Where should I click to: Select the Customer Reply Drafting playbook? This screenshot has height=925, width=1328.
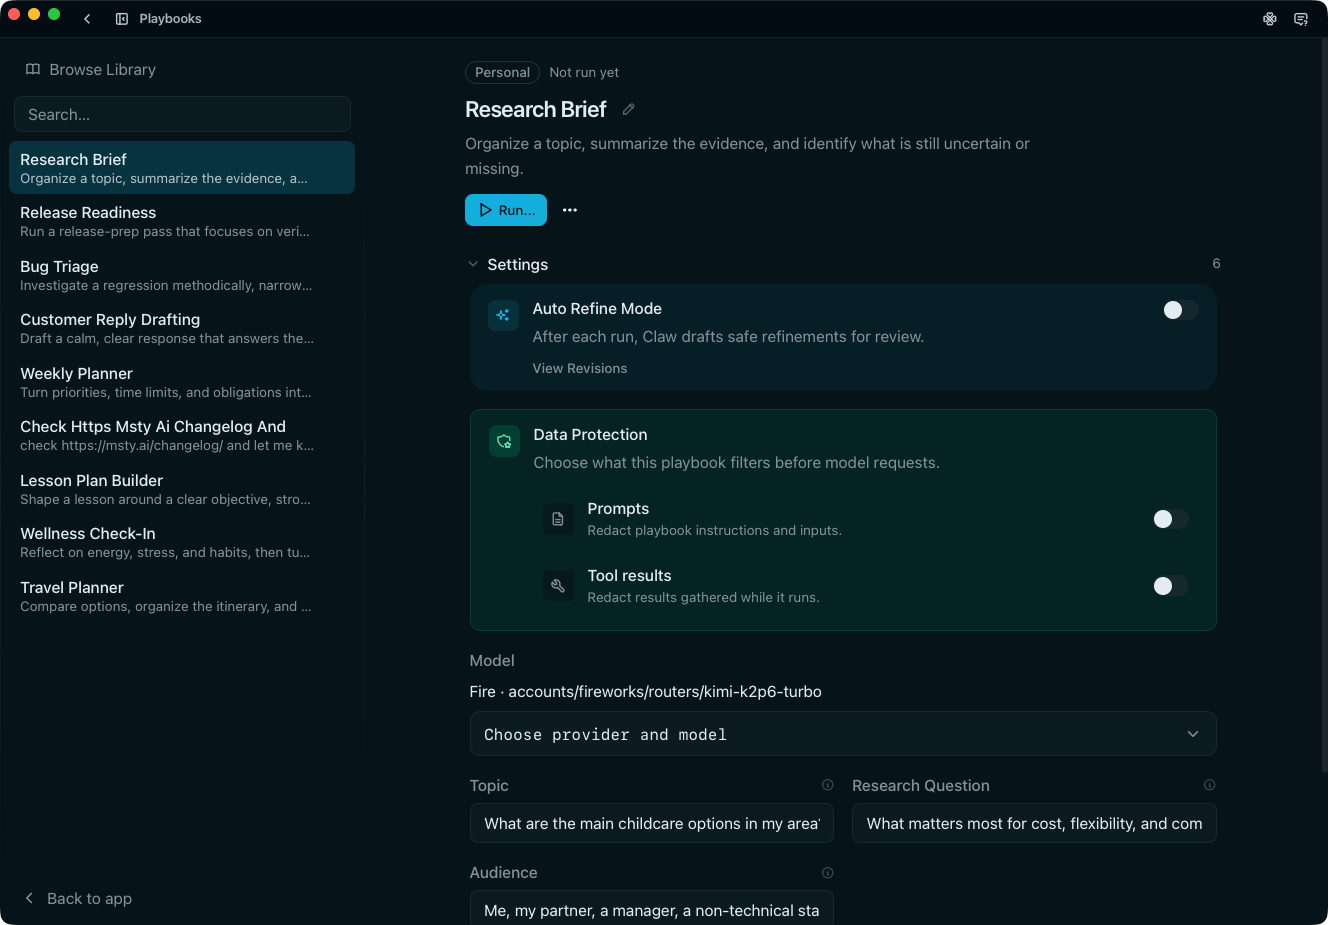click(182, 328)
